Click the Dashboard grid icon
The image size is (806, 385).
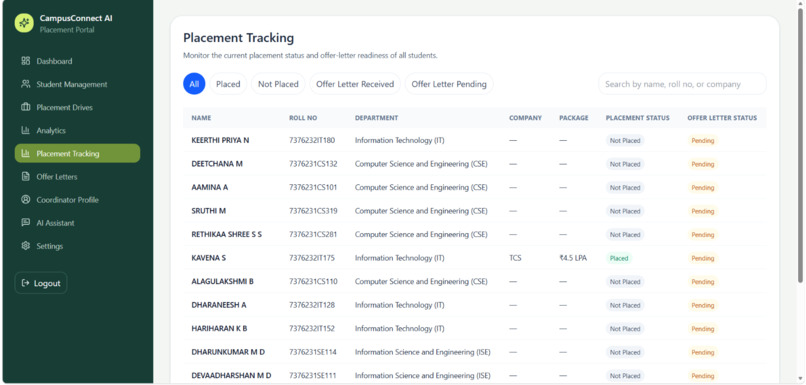click(x=26, y=61)
